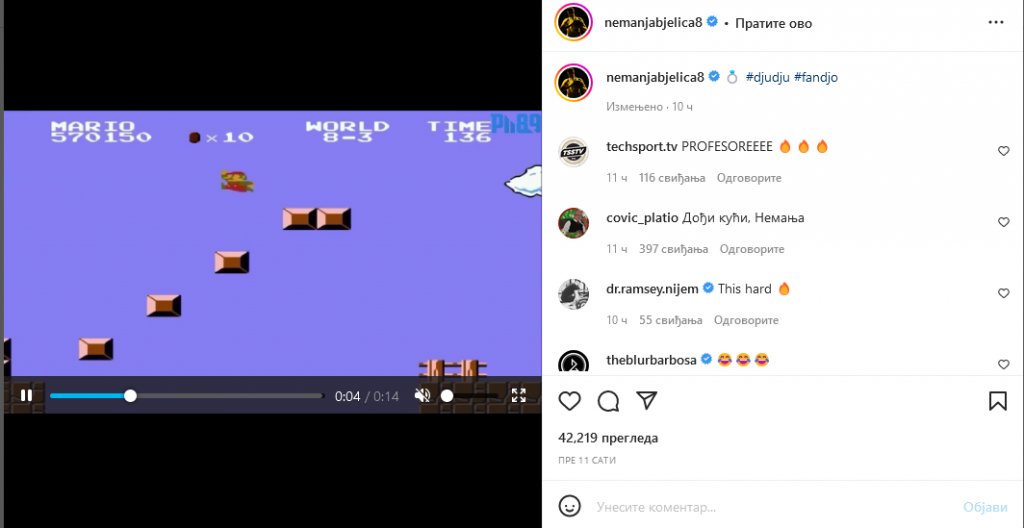
Task: Unmute the video sound icon
Action: 423,395
